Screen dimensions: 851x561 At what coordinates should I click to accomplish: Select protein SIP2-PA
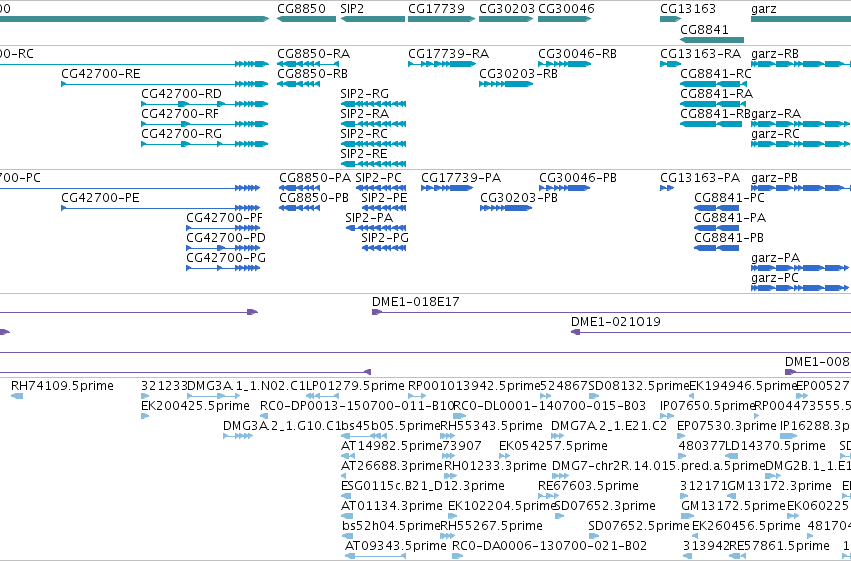click(376, 228)
